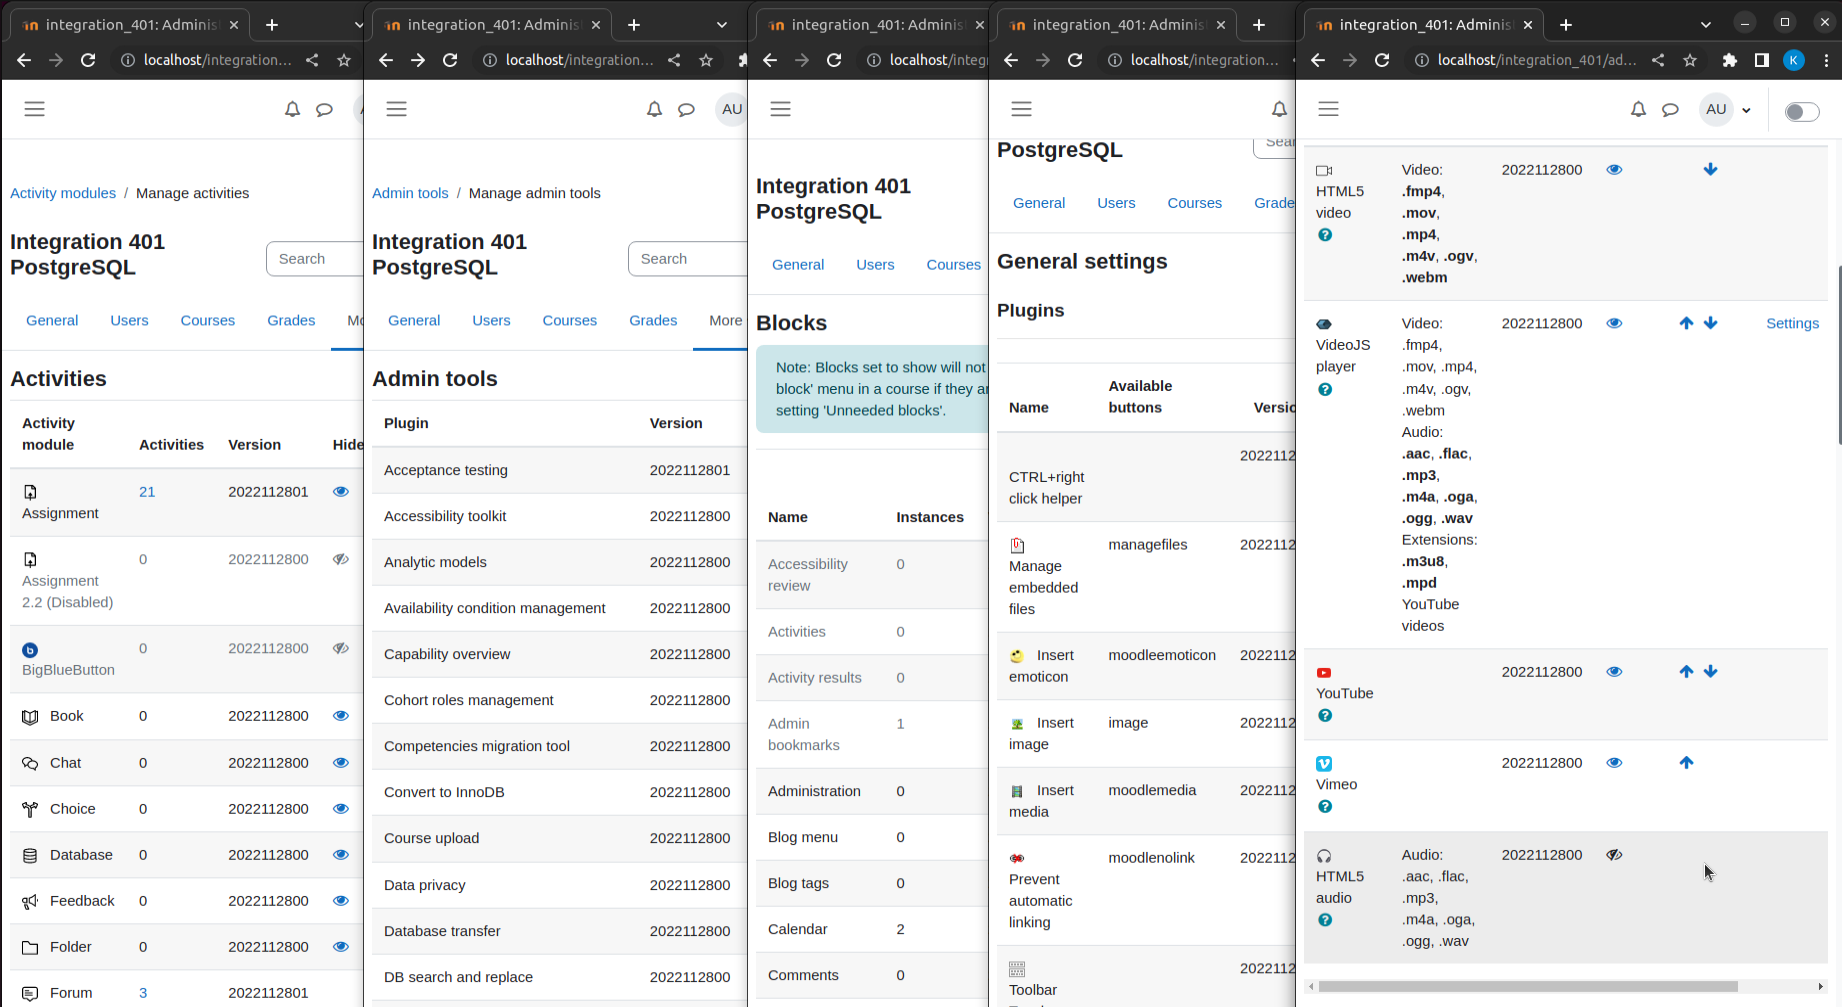Open messages icon in media players window
Image resolution: width=1842 pixels, height=1007 pixels.
(1670, 110)
